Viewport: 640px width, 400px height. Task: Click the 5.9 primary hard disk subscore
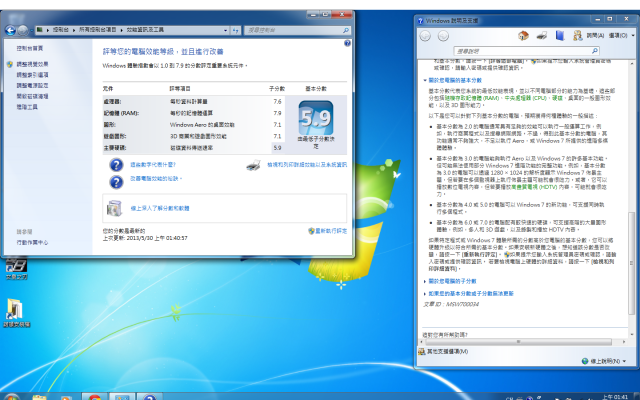coord(278,148)
